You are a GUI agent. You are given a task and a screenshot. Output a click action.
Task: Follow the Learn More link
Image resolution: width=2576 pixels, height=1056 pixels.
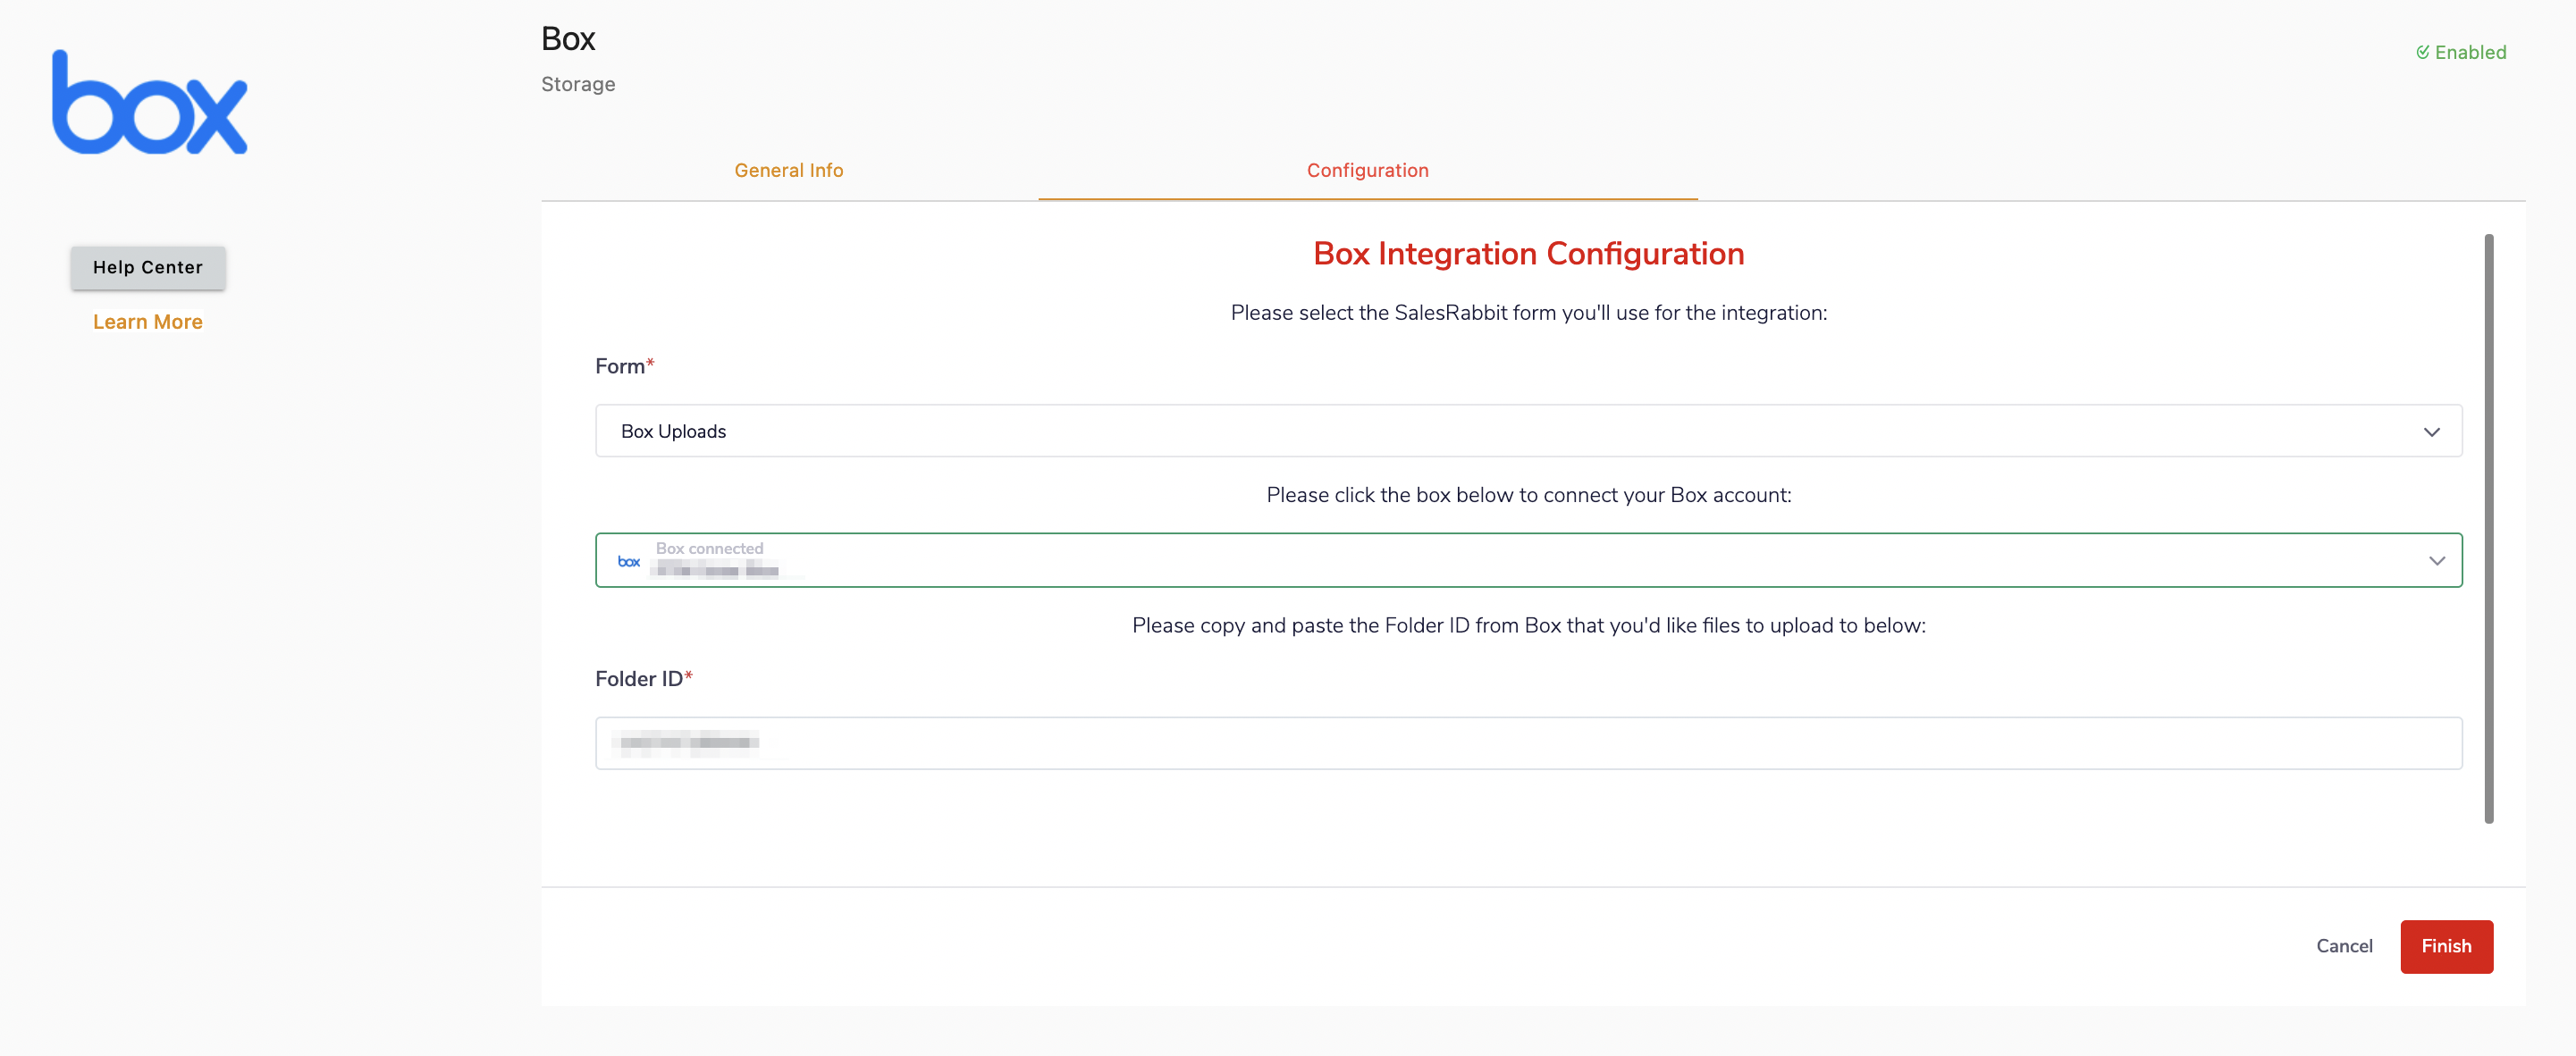[x=148, y=322]
